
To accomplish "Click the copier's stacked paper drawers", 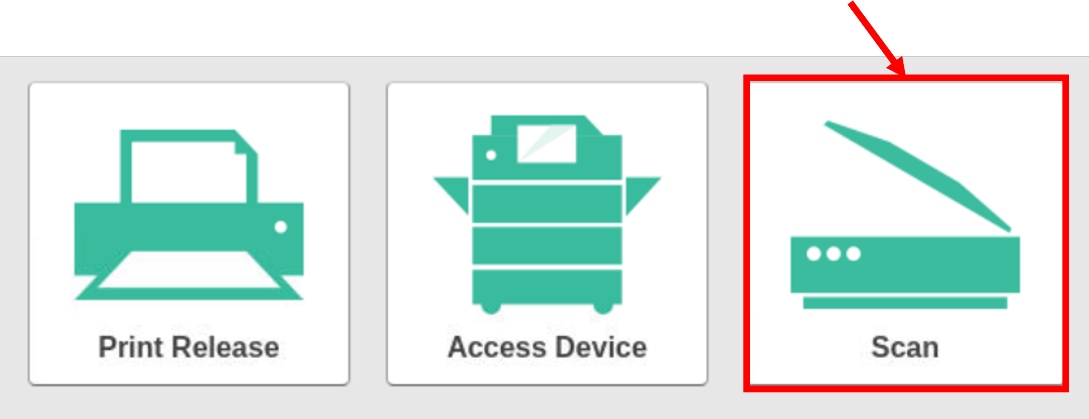I will pos(547,243).
